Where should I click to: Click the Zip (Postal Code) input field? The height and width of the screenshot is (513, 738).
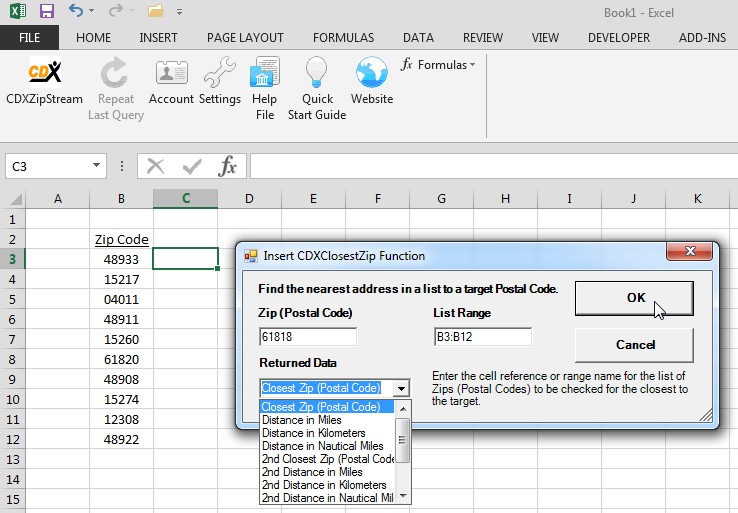coord(308,337)
